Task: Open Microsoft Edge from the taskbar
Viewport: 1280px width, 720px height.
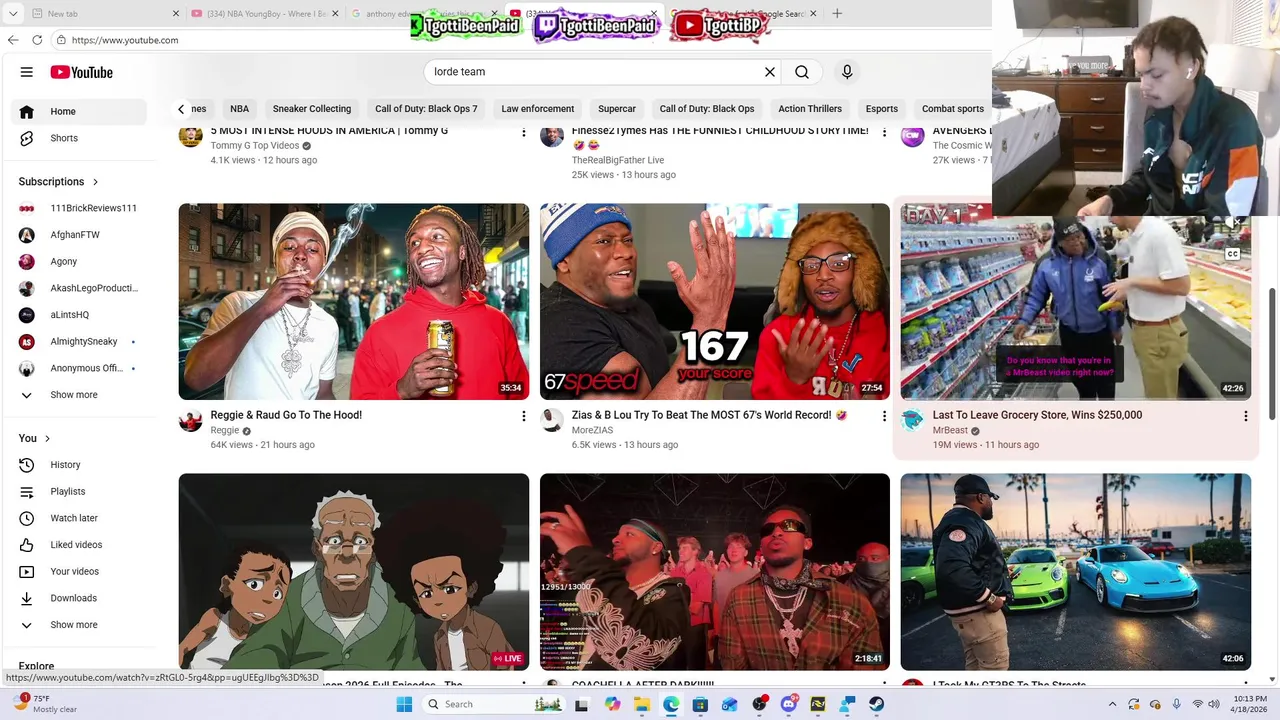Action: coord(671,704)
